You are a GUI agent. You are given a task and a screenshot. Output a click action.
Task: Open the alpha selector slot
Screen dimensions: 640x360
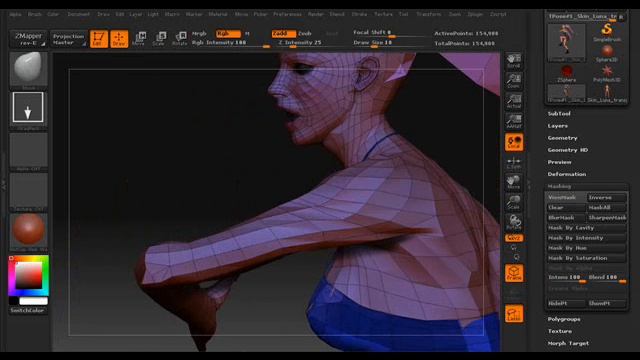point(28,151)
